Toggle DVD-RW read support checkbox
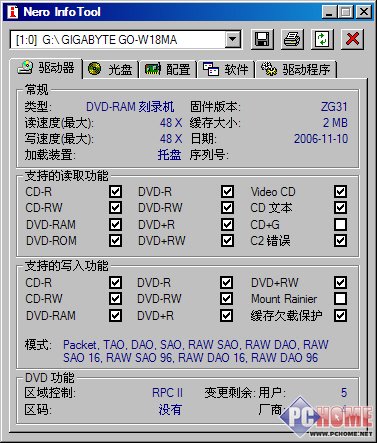 (x=227, y=208)
